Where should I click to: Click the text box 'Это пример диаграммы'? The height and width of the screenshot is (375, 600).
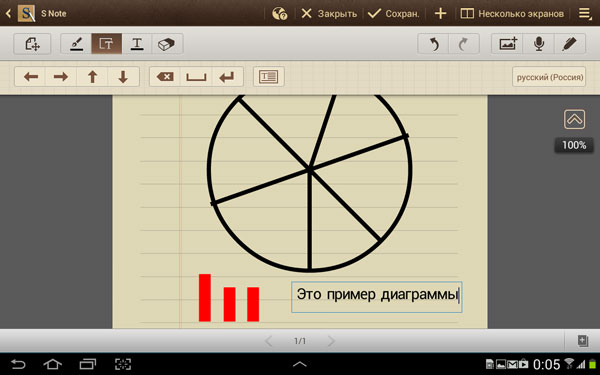pyautogui.click(x=377, y=297)
